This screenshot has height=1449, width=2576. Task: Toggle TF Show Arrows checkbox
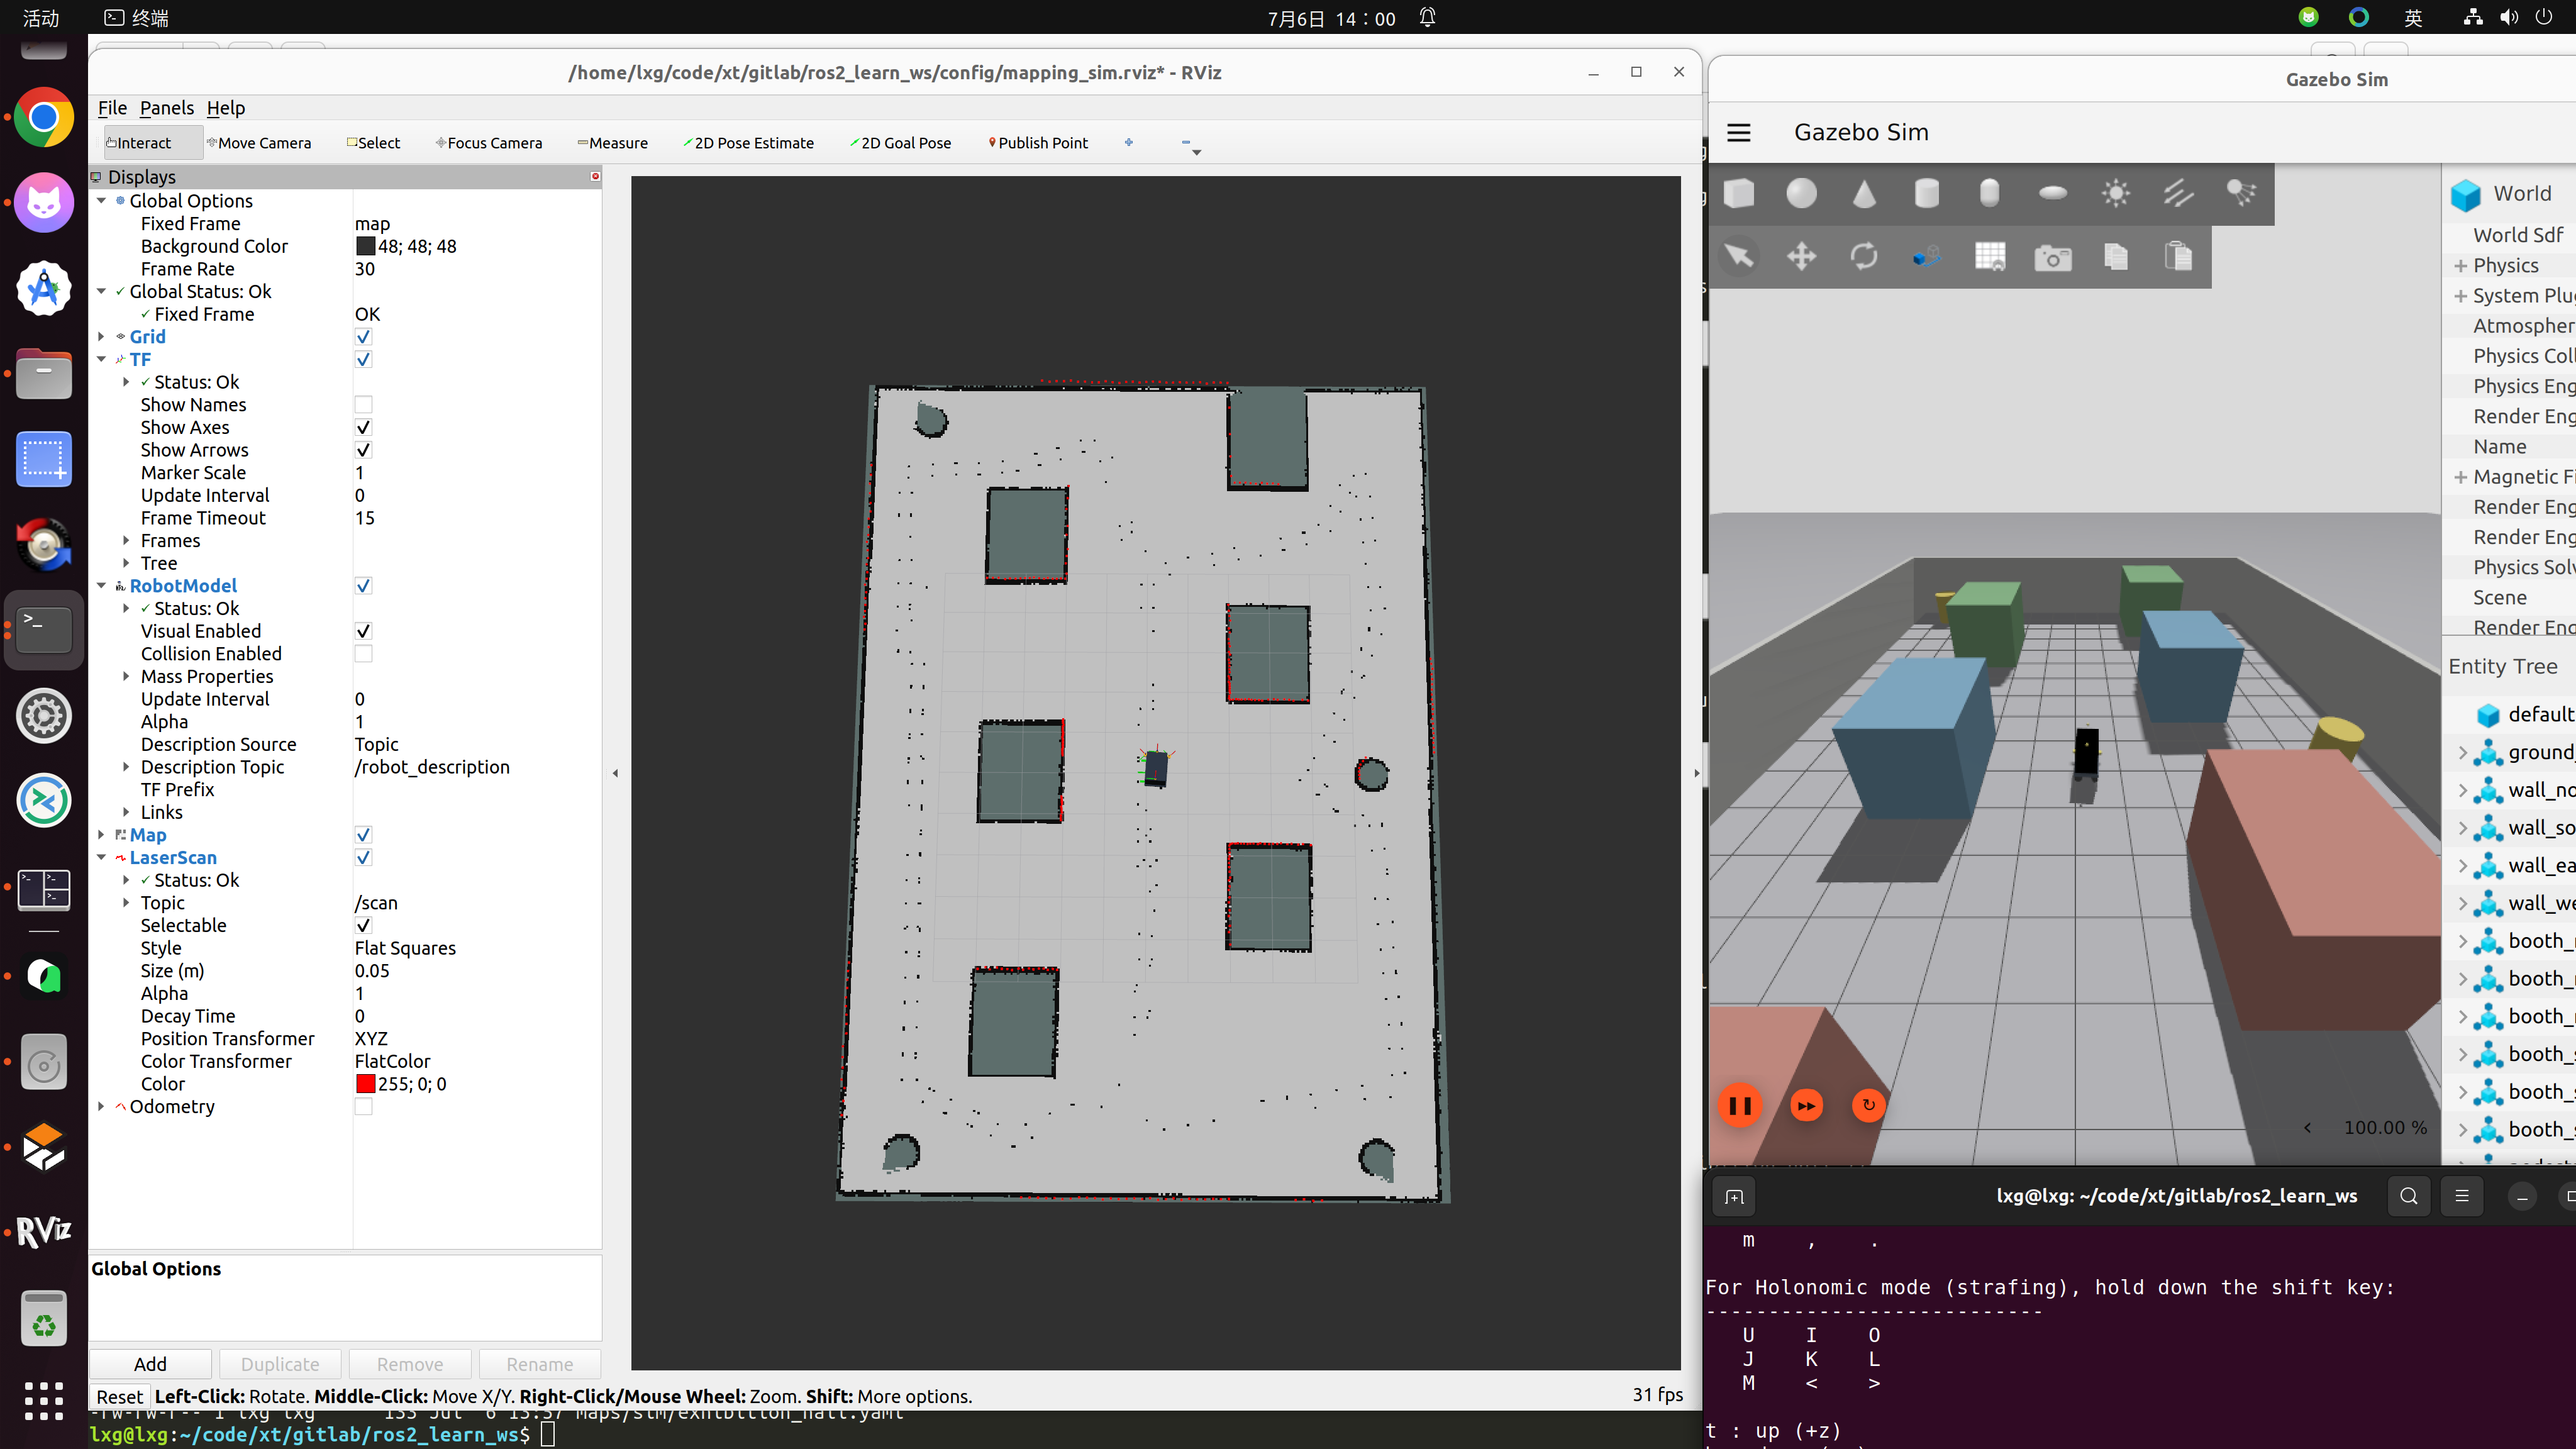pyautogui.click(x=363, y=450)
